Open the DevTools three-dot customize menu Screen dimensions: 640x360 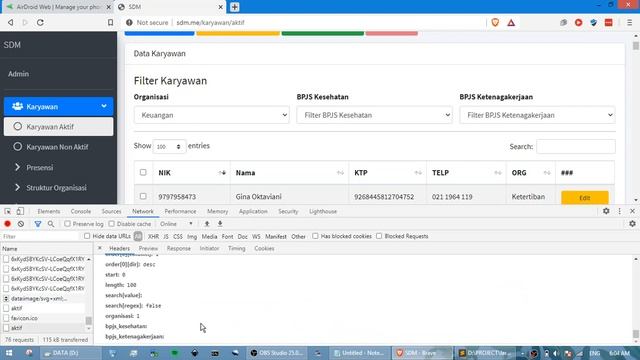tap(620, 211)
